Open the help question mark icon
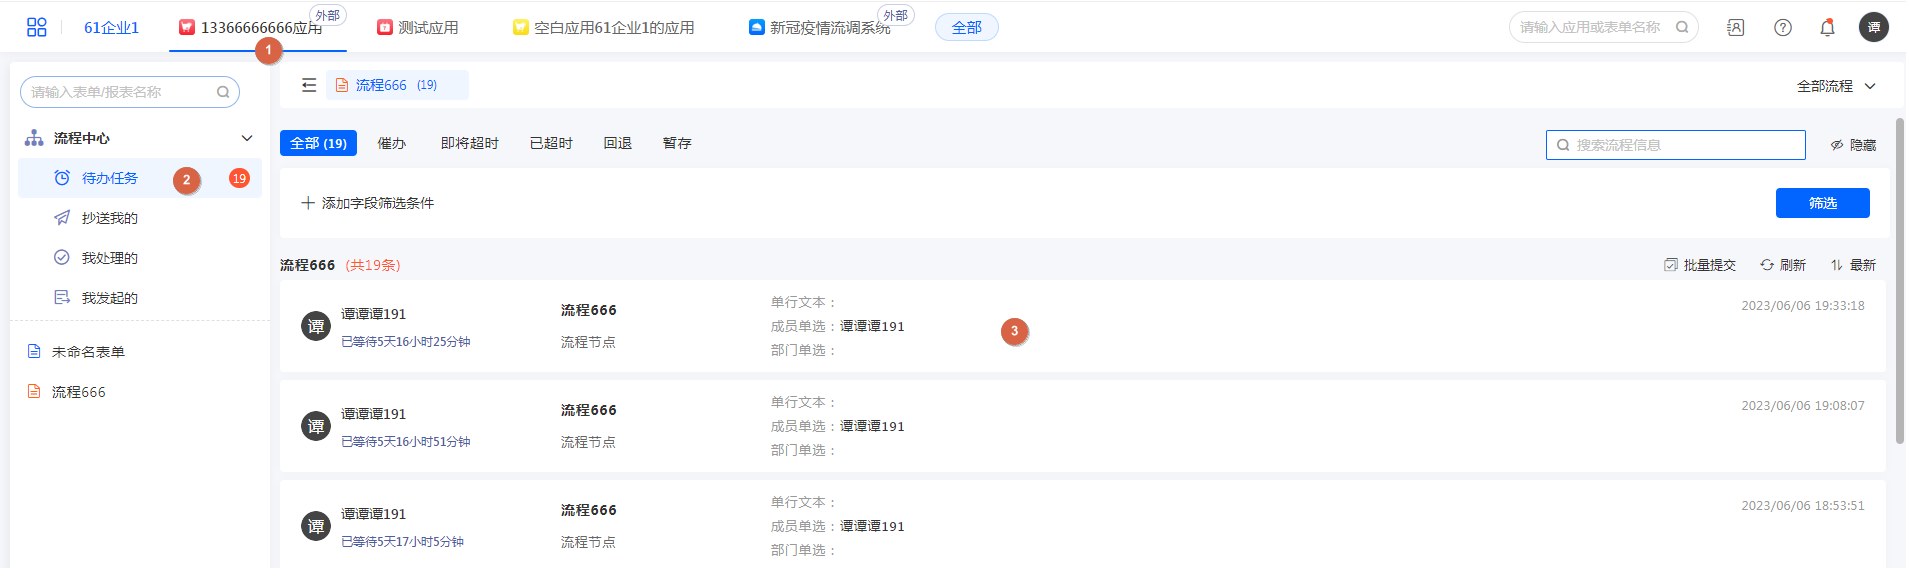Image resolution: width=1910 pixels, height=576 pixels. 1782,28
